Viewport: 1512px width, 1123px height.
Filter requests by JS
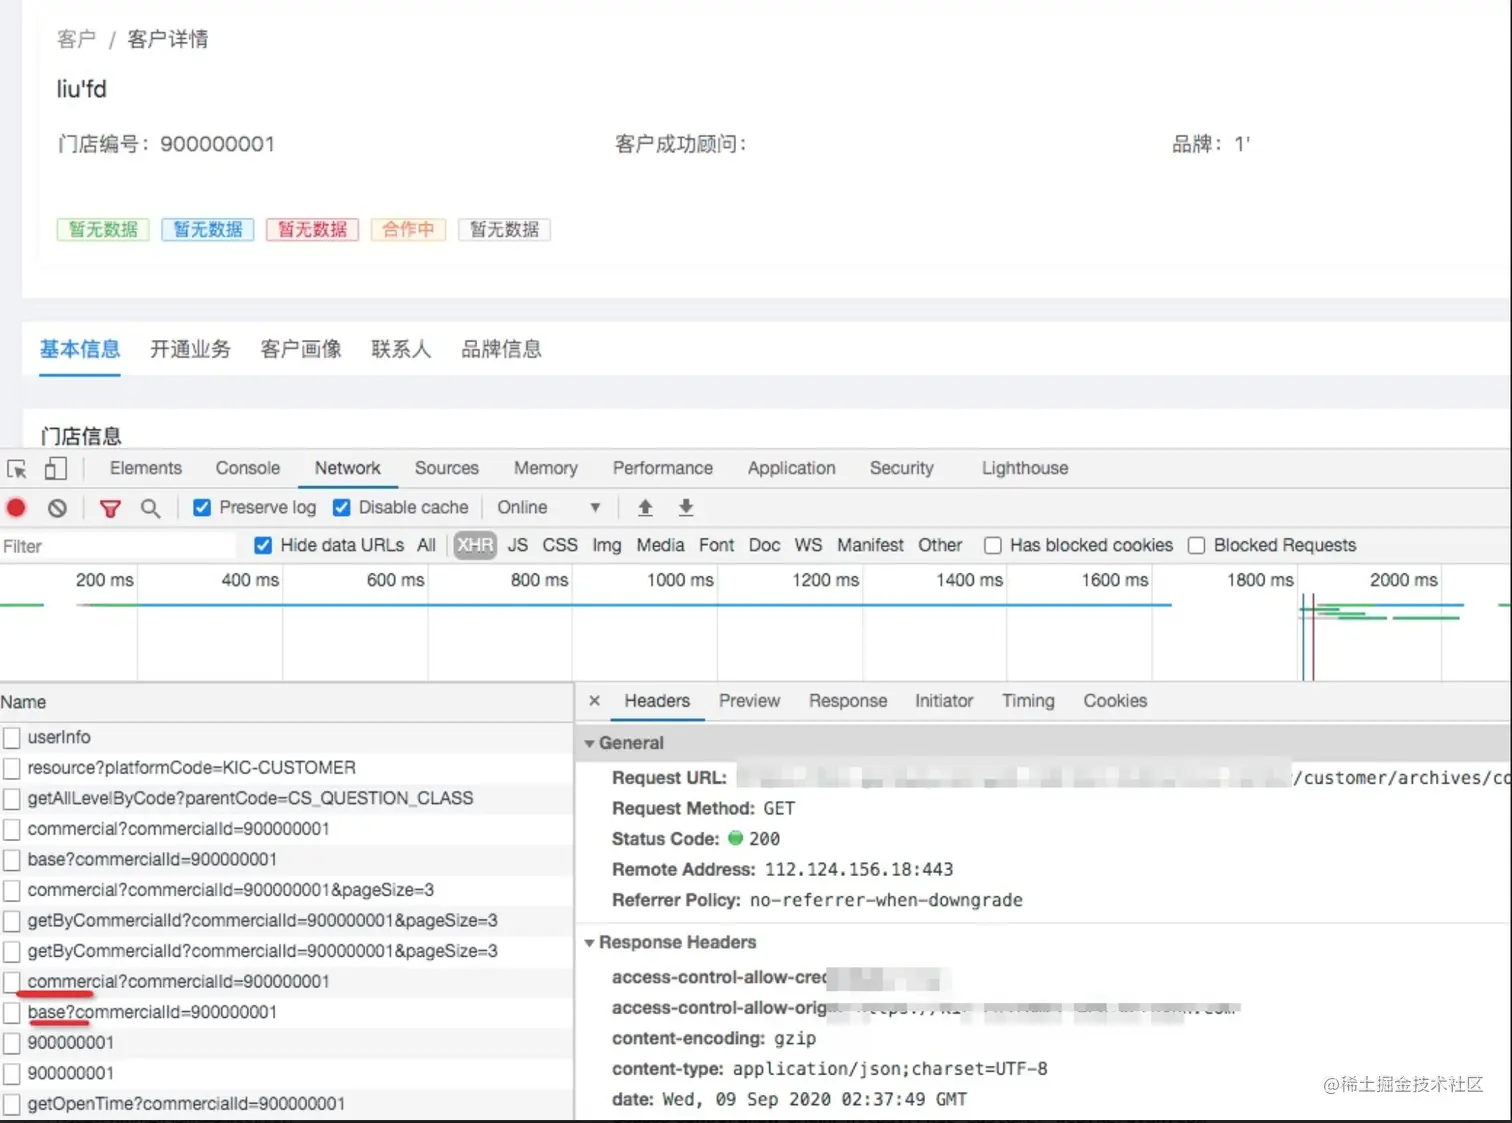(518, 545)
